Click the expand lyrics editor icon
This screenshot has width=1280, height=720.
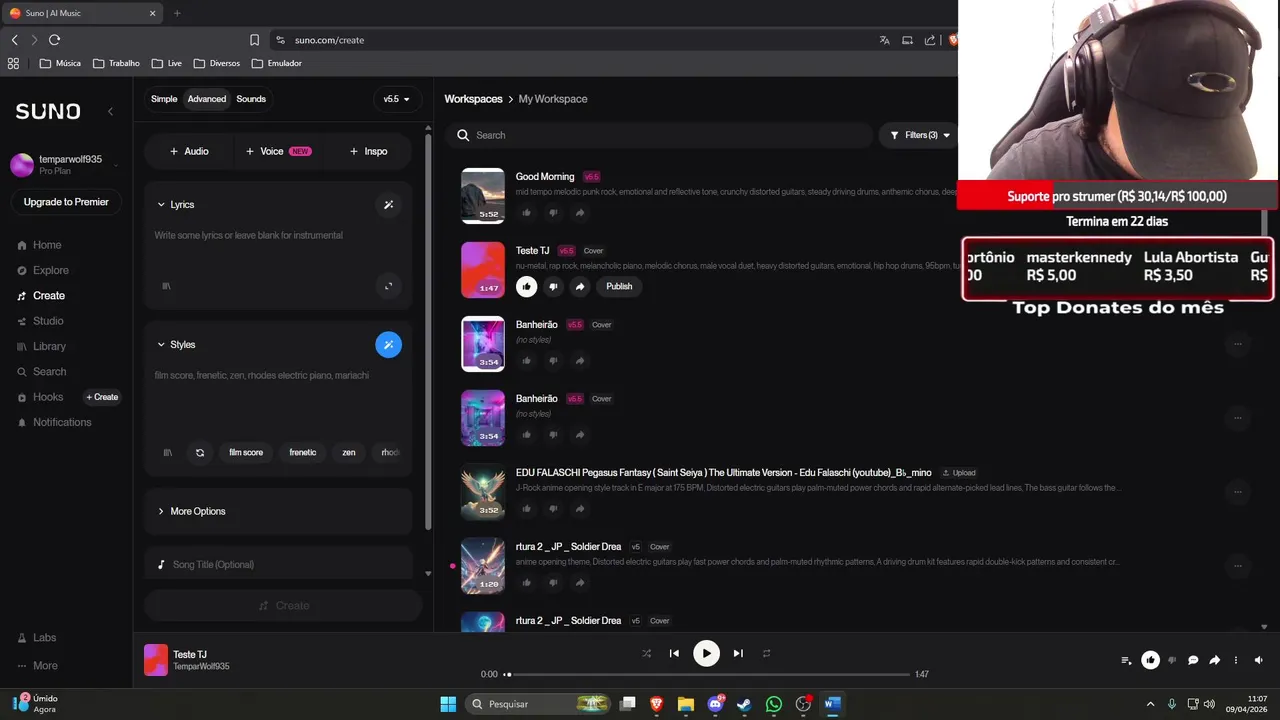[x=389, y=286]
